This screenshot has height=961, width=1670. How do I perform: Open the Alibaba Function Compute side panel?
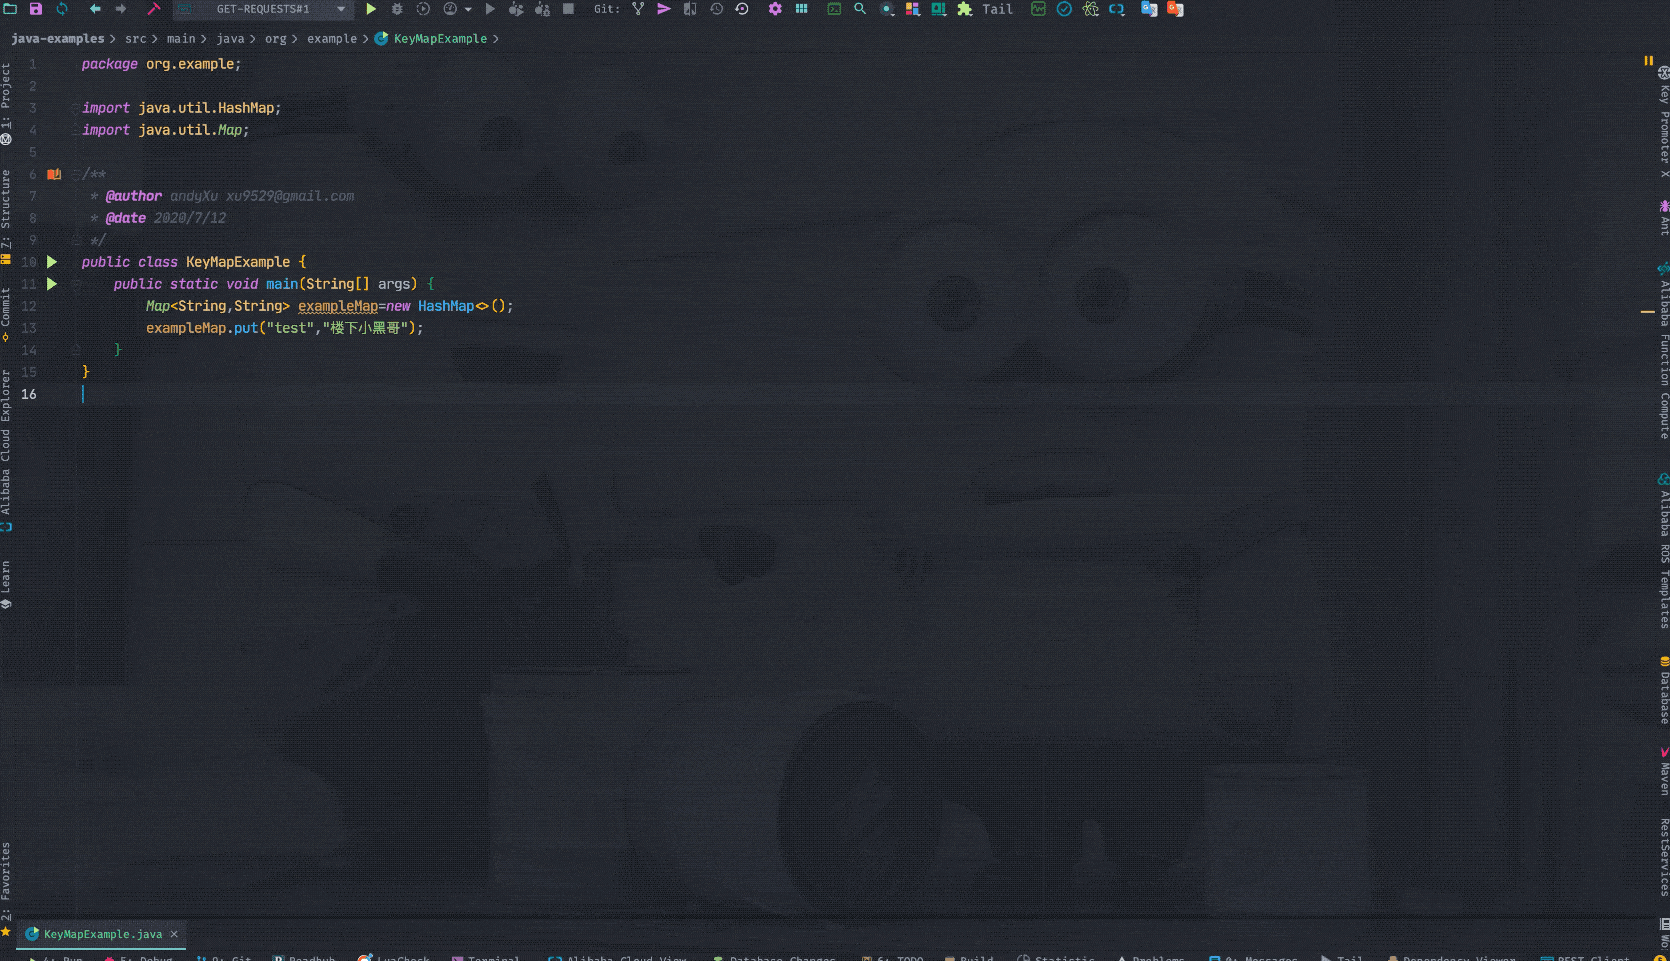[x=1663, y=350]
